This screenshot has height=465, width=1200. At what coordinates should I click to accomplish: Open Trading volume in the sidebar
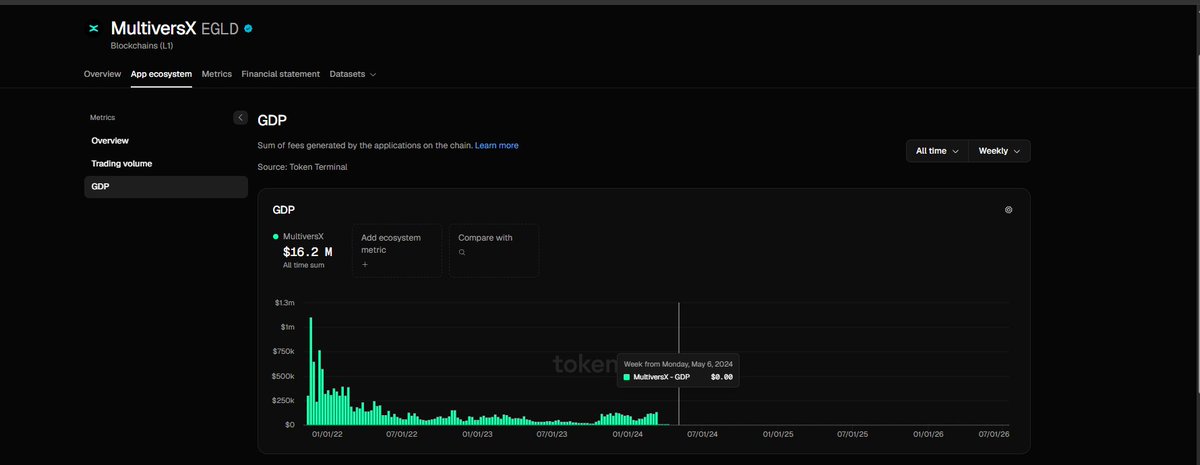pos(165,163)
